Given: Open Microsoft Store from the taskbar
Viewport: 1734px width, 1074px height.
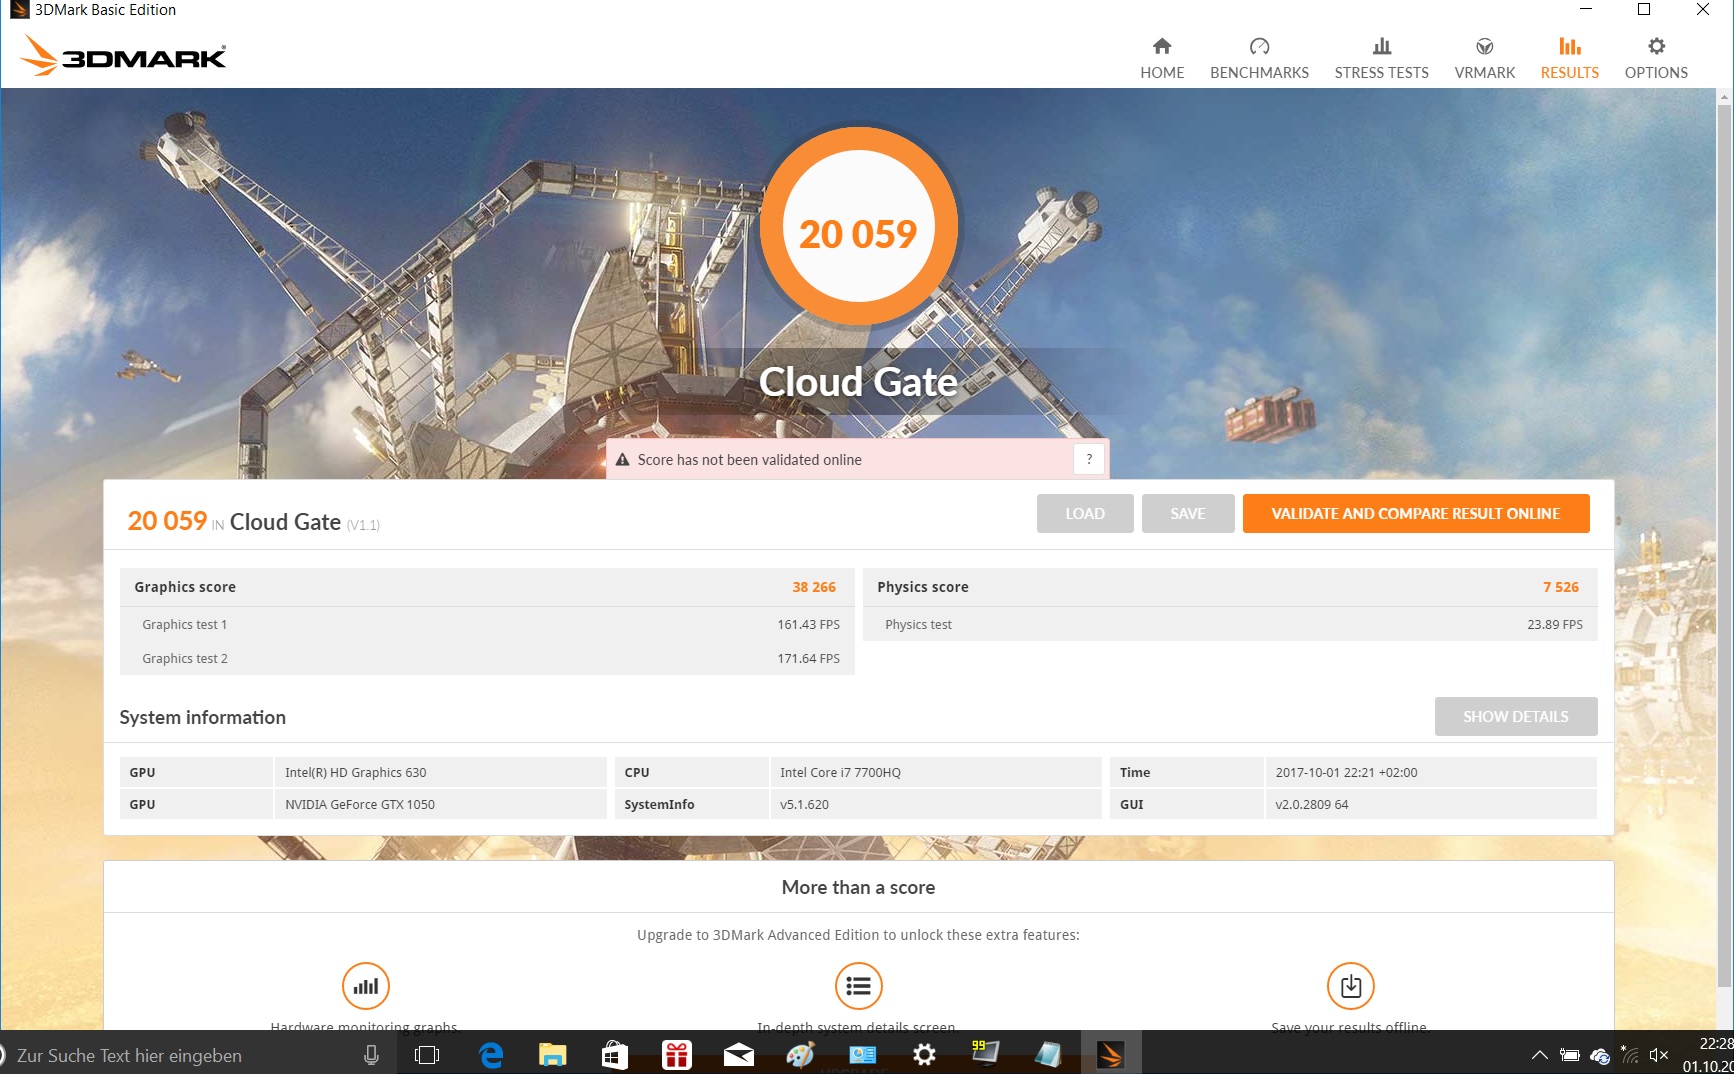Looking at the screenshot, I should tap(615, 1055).
